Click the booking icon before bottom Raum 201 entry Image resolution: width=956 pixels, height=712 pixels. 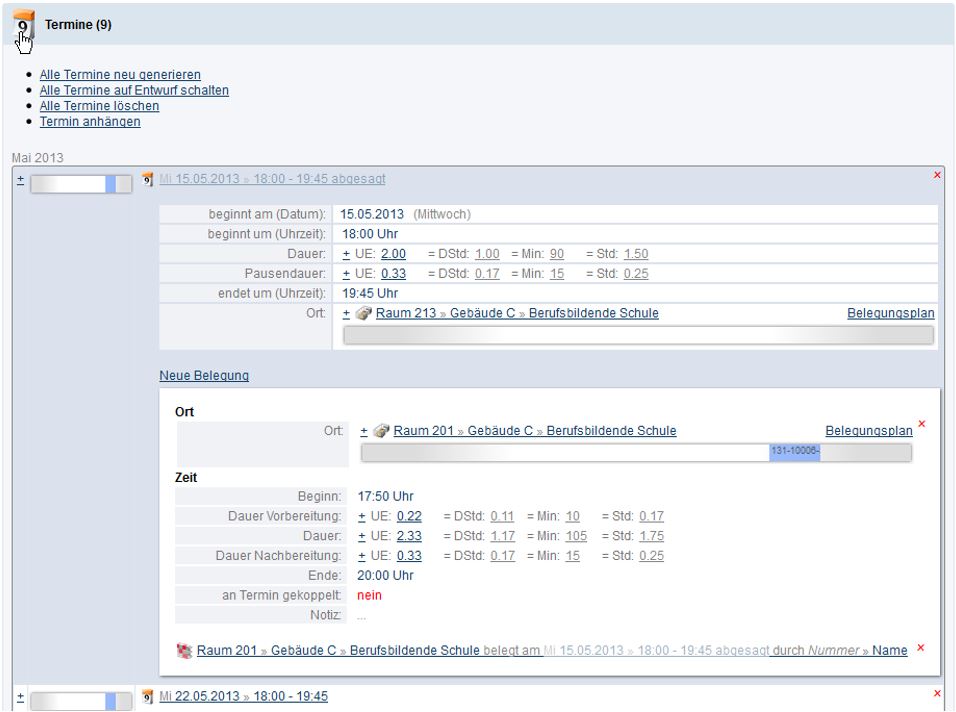[x=183, y=650]
